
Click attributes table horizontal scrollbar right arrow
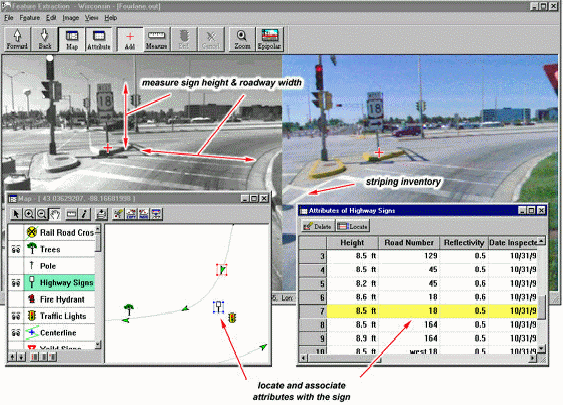[533, 358]
